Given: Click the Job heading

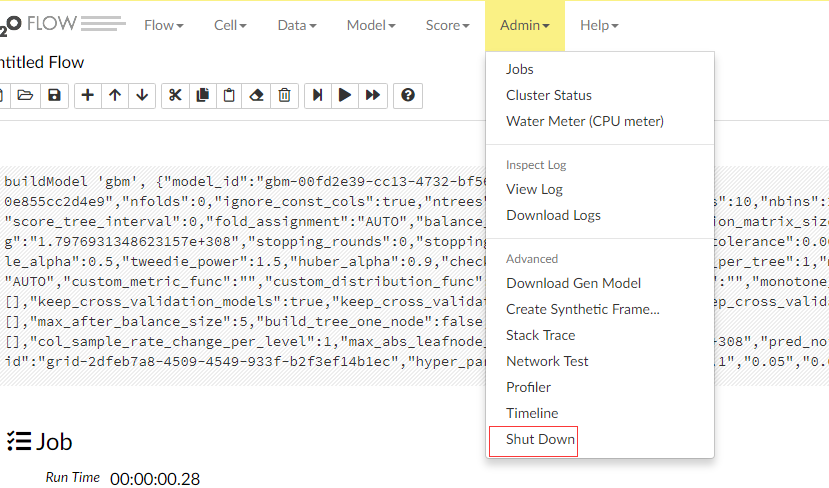Looking at the screenshot, I should click(x=40, y=442).
